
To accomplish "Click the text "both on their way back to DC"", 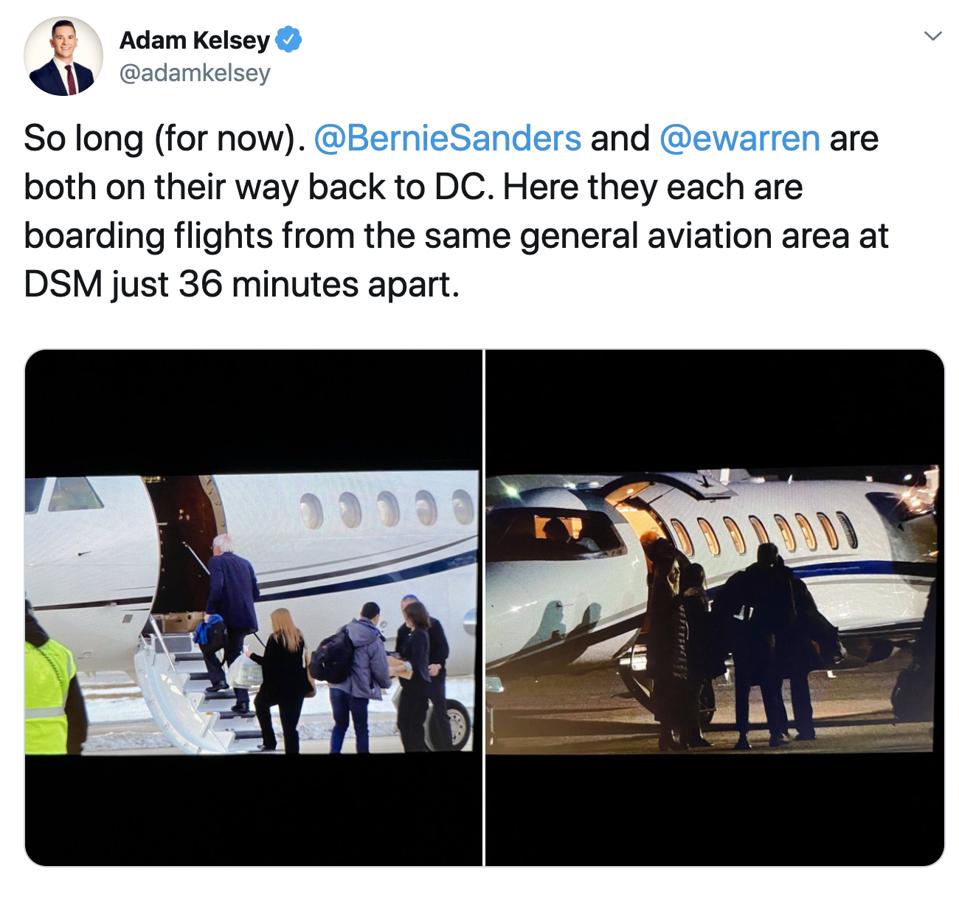I will (x=255, y=187).
